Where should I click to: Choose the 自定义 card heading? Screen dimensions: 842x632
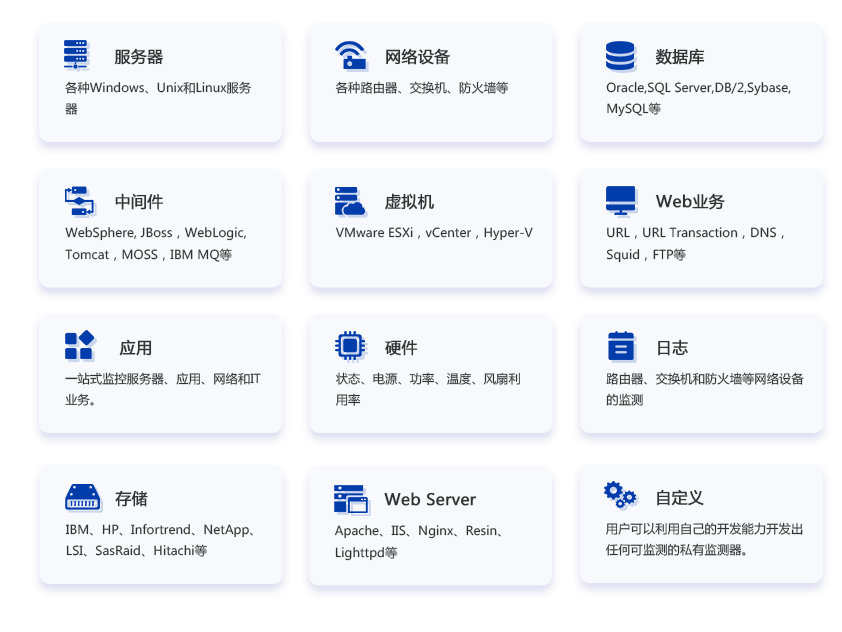(679, 498)
